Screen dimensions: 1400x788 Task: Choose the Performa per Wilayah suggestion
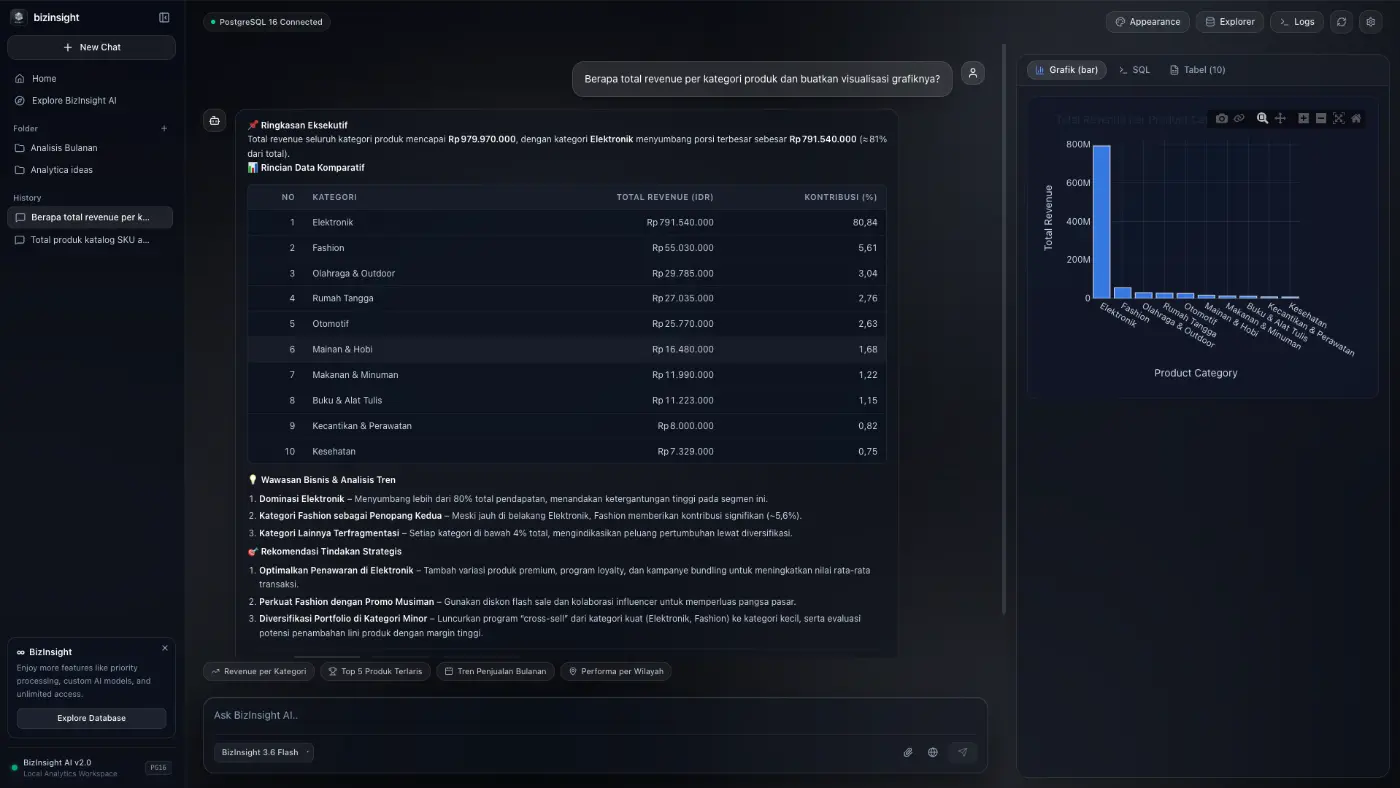coord(616,671)
